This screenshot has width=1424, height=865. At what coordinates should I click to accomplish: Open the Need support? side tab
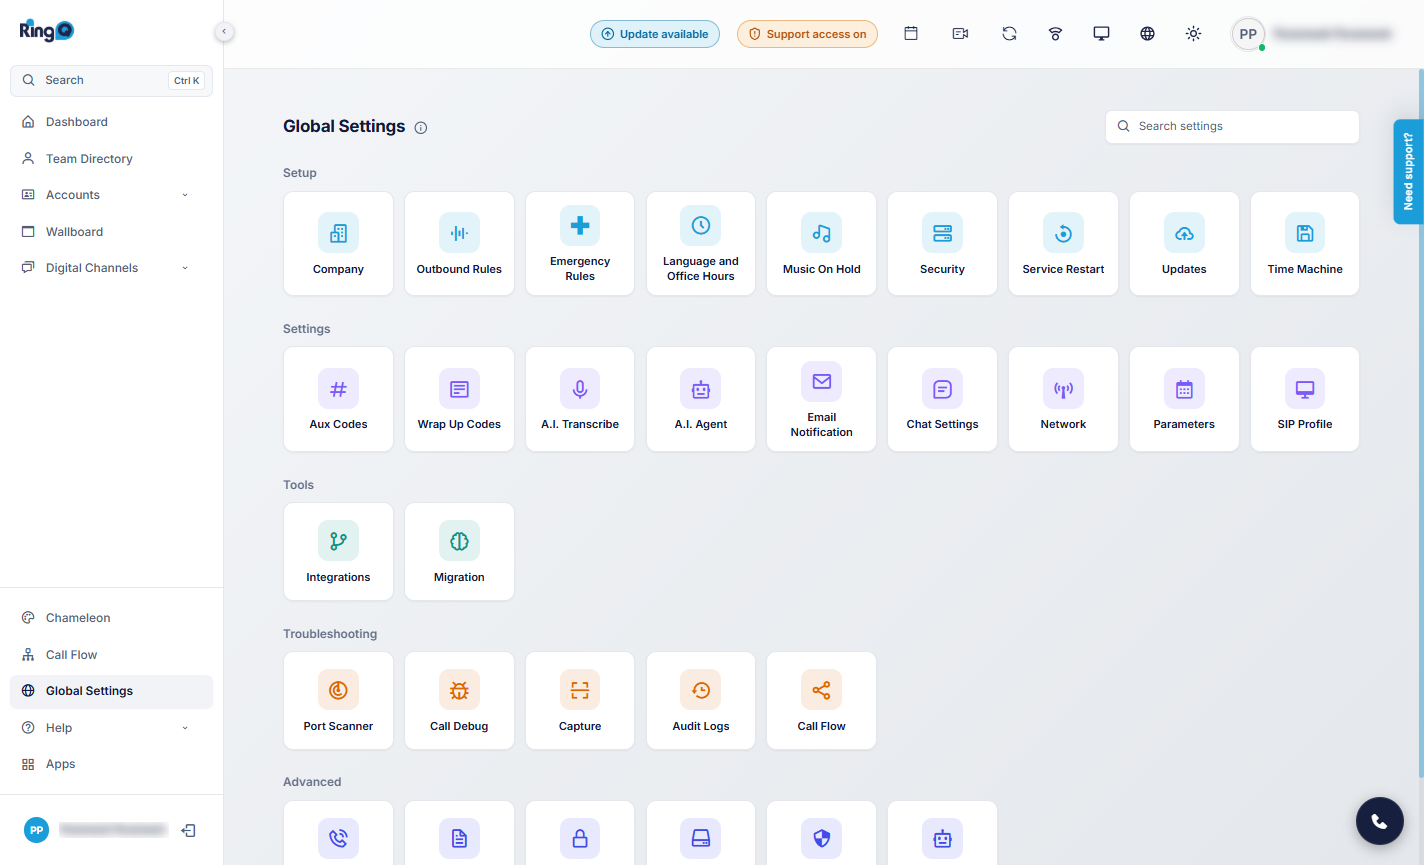coord(1408,172)
